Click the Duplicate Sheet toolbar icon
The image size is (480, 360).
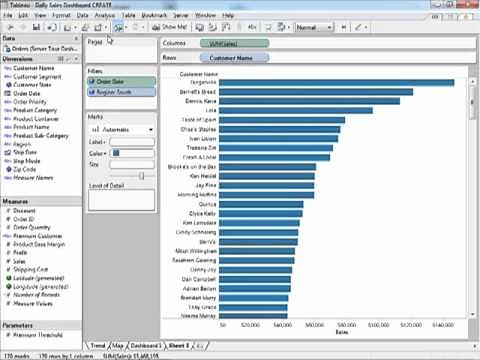click(x=85, y=28)
